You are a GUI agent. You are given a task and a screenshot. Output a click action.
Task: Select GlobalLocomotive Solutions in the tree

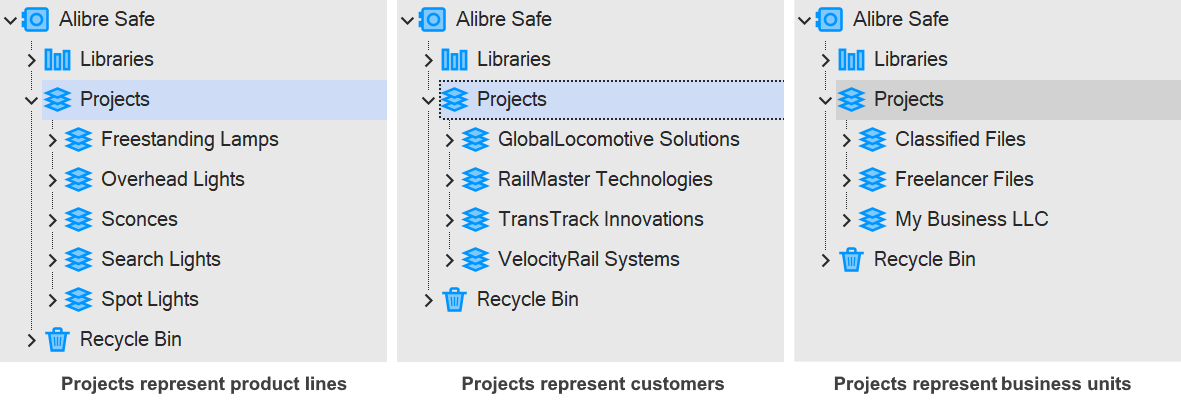(x=618, y=139)
